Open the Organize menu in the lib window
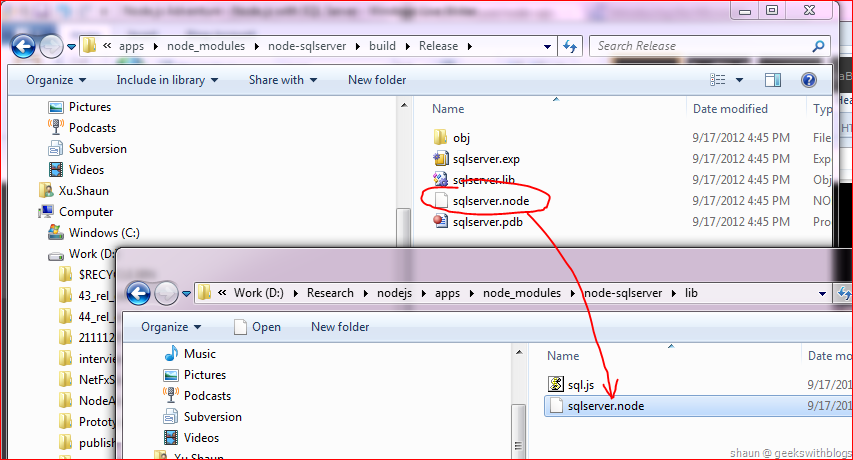 click(171, 327)
